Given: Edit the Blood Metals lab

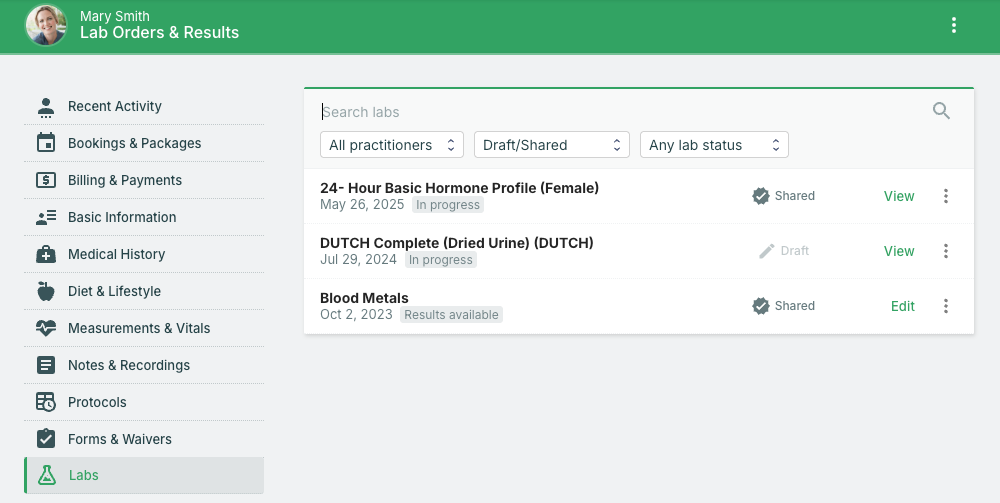Looking at the screenshot, I should [x=902, y=306].
